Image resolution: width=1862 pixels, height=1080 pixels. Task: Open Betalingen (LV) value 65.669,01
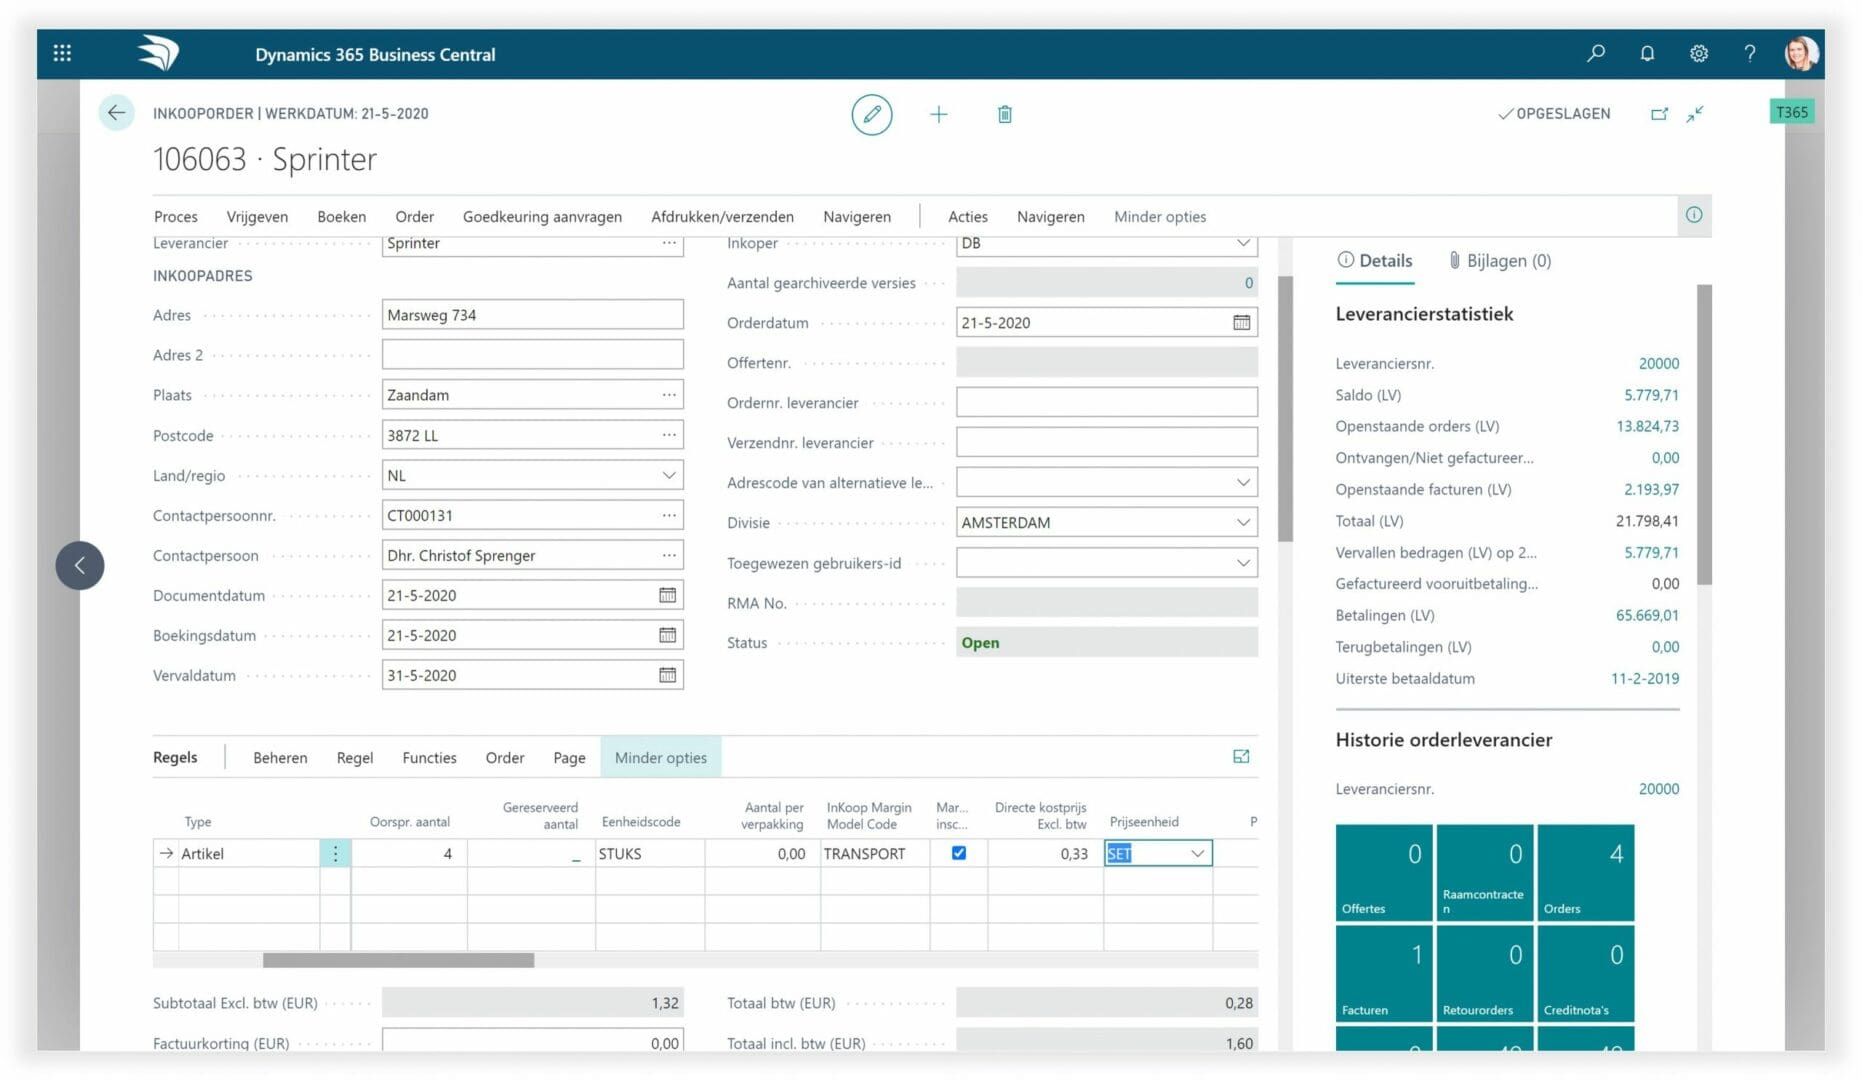[1647, 615]
